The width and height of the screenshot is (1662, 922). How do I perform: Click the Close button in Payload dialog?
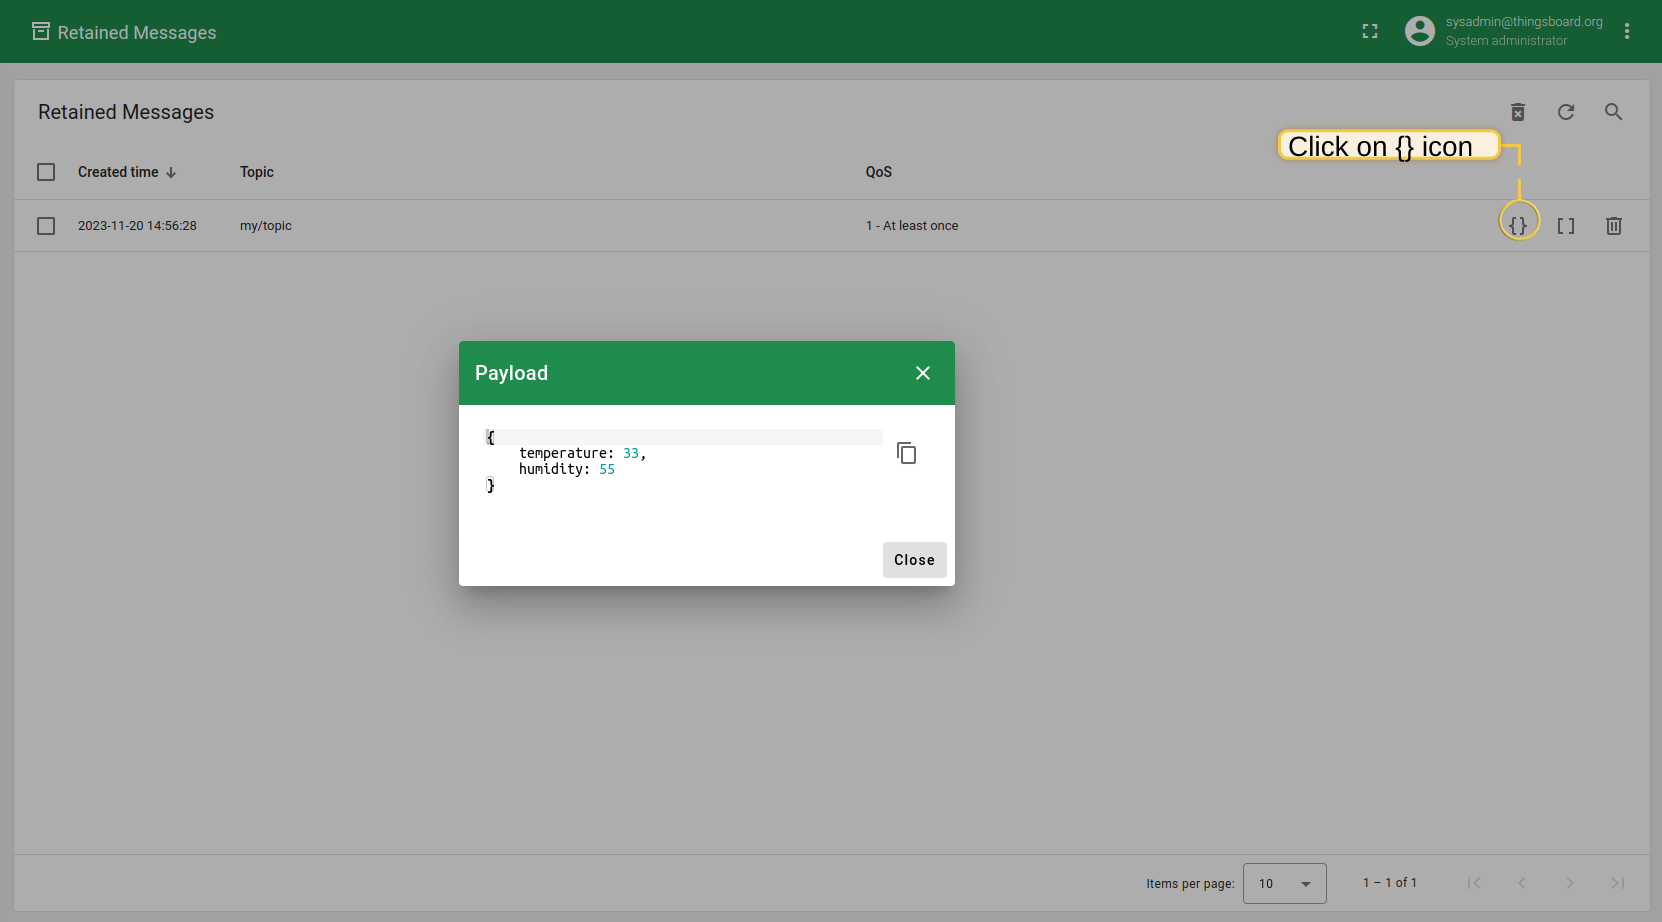(x=915, y=560)
